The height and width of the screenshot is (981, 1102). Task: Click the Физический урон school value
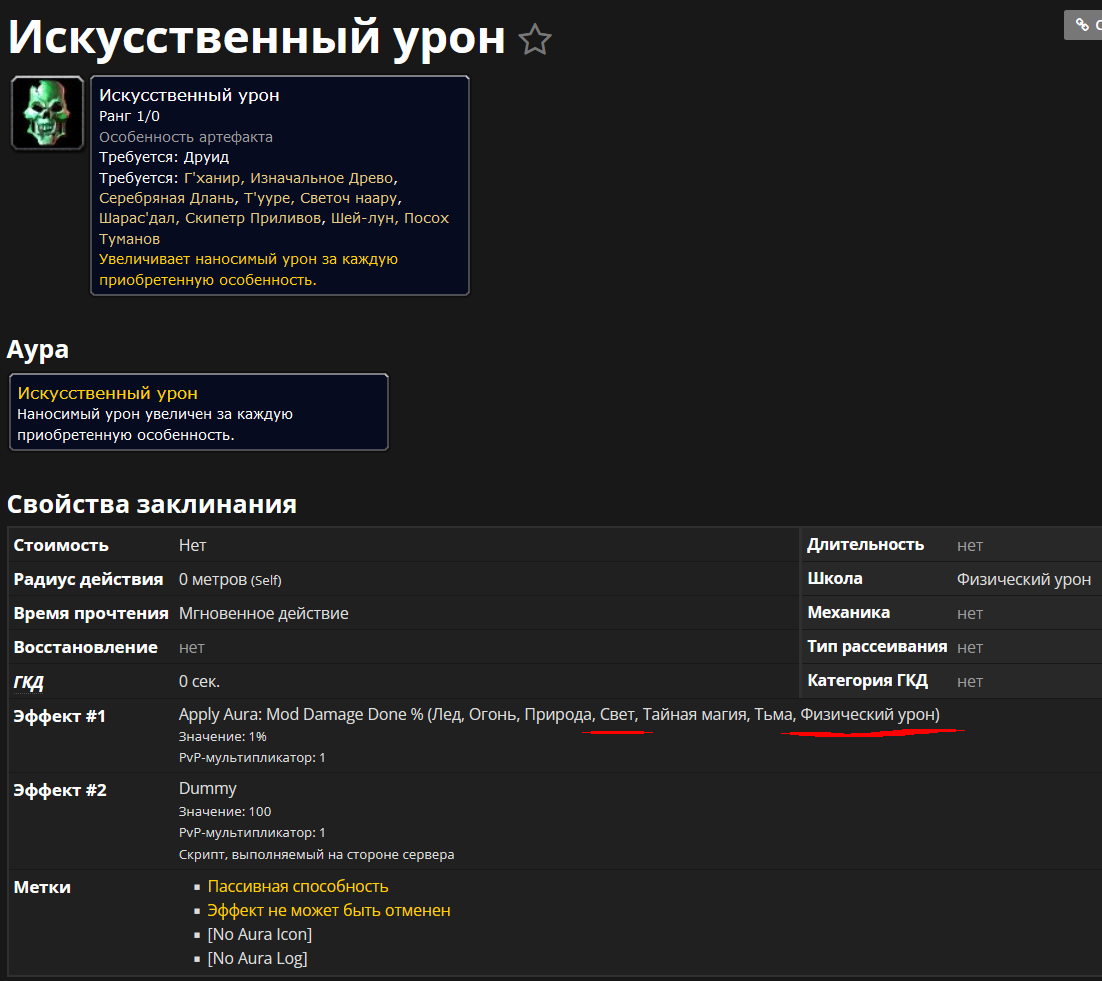coord(1023,579)
